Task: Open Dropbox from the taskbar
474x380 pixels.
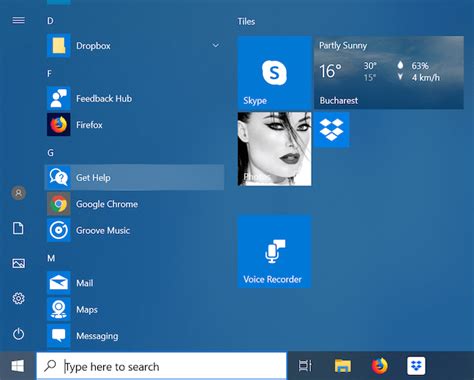Action: coord(416,366)
